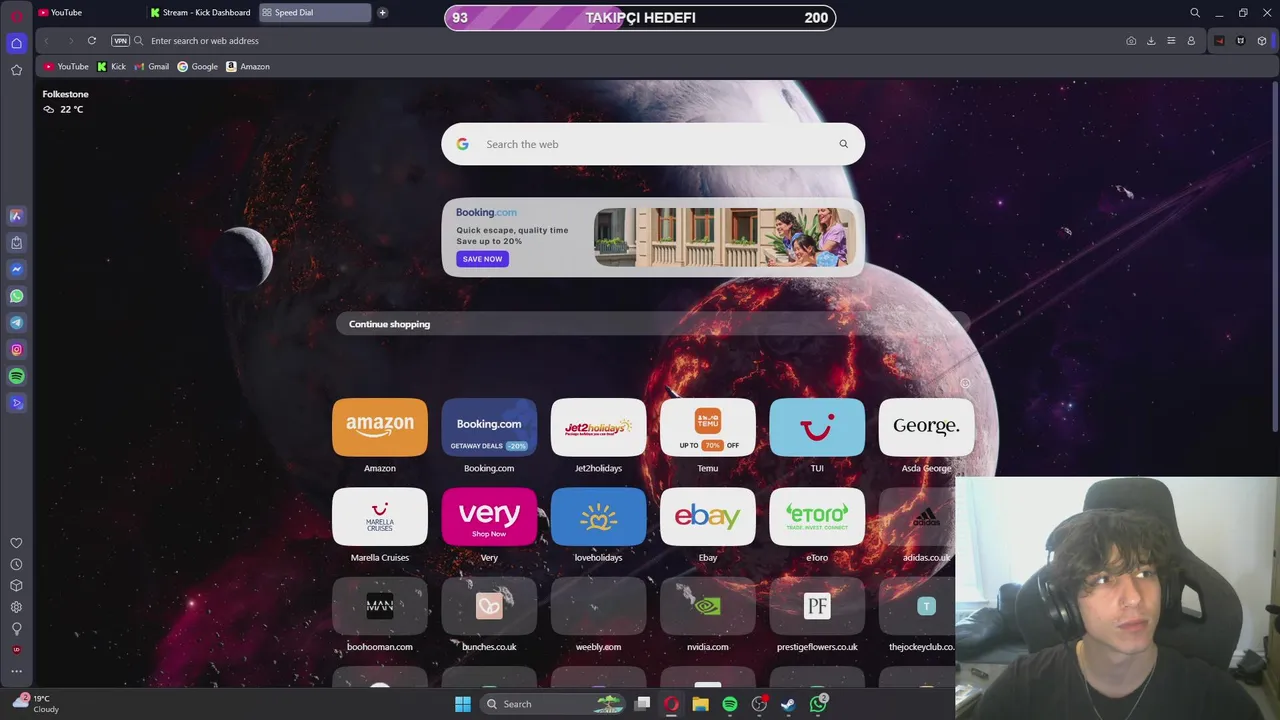Click the SAVE NOW Booking.com button
This screenshot has height=720, width=1280.
(x=482, y=259)
